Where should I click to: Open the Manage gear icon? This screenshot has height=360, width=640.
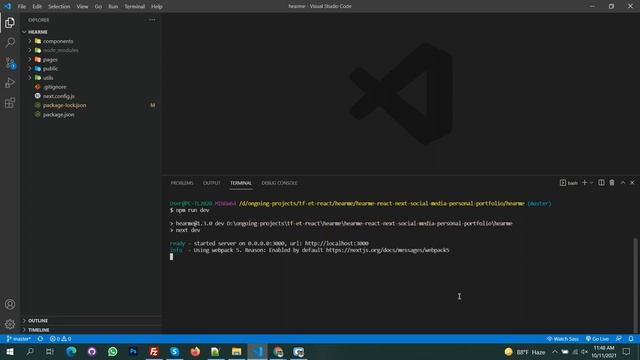tap(10, 324)
